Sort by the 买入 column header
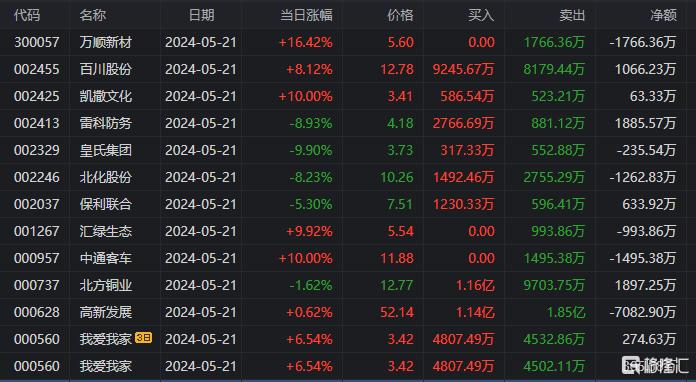This screenshot has width=696, height=382. click(481, 15)
